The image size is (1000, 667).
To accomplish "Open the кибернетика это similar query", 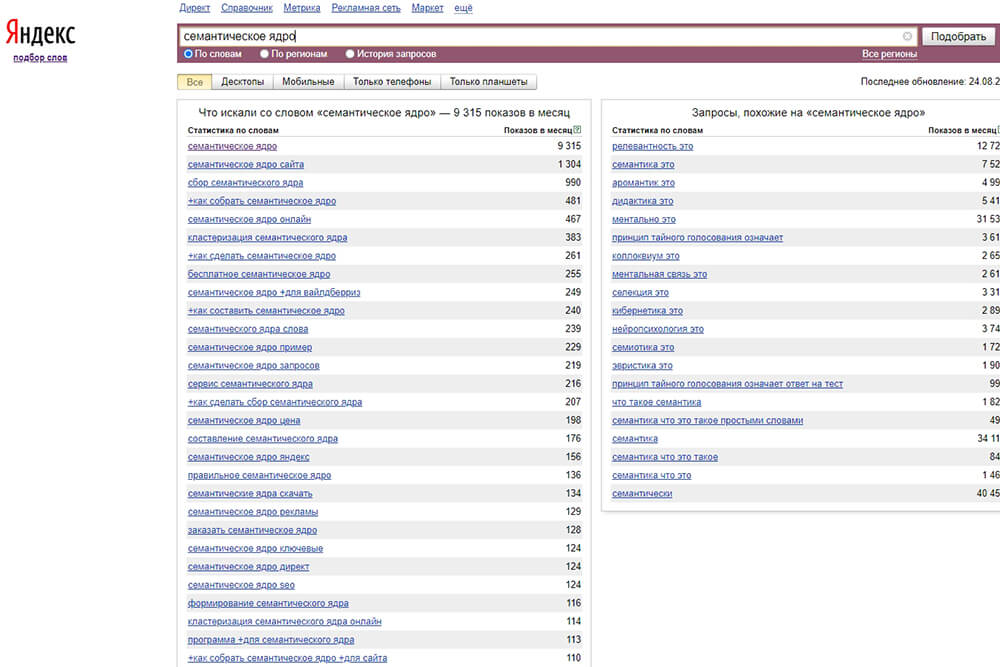I will click(647, 311).
